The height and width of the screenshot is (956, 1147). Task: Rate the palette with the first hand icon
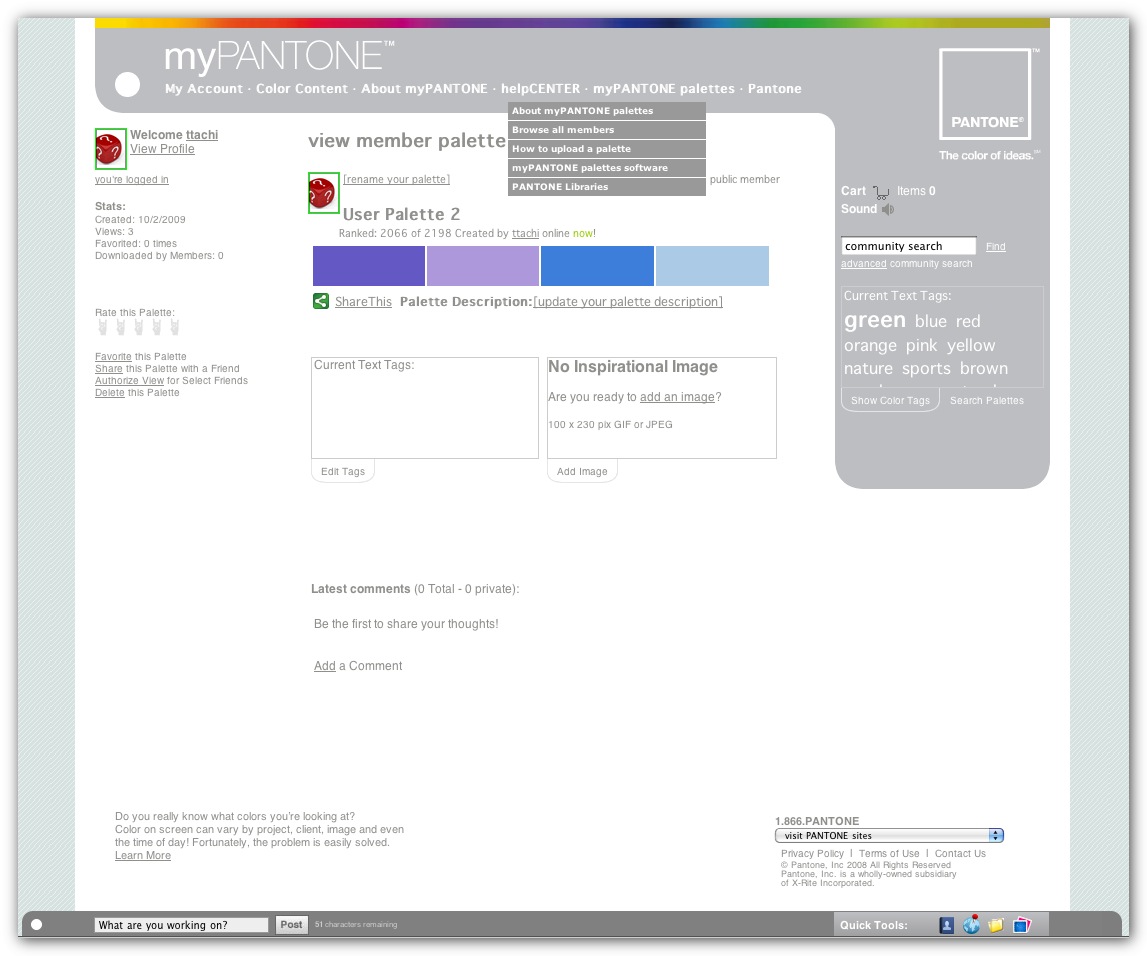[x=102, y=326]
